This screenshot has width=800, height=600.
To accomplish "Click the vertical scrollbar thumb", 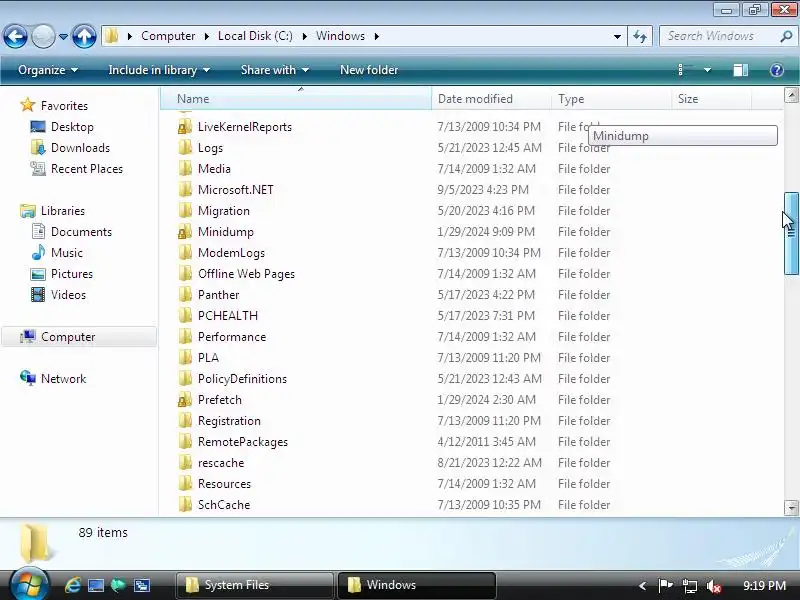I will point(791,234).
